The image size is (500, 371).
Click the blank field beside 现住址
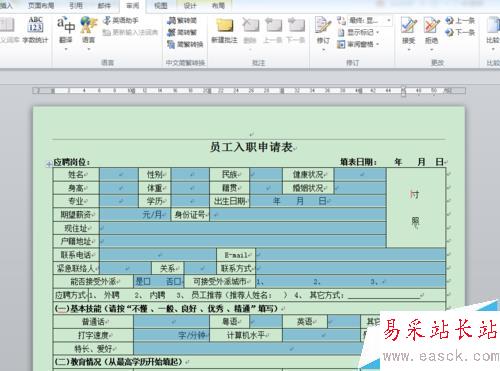243,228
